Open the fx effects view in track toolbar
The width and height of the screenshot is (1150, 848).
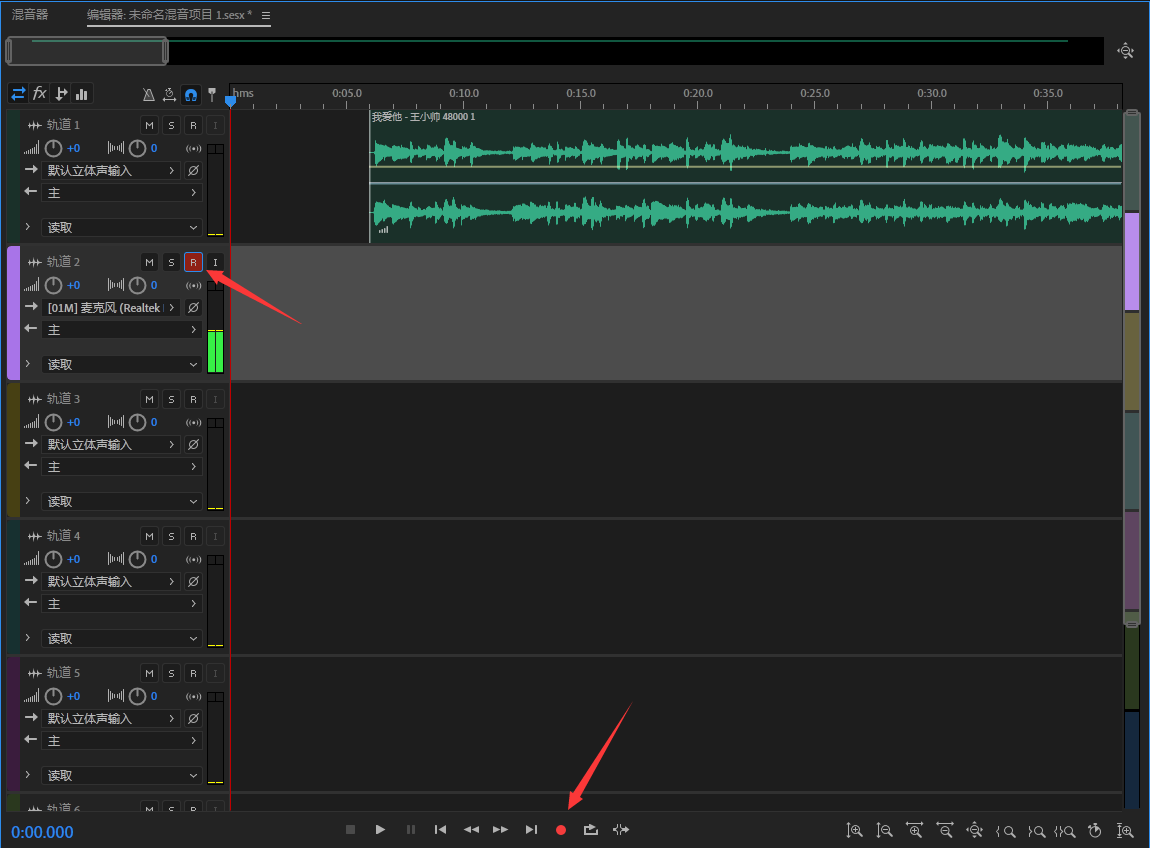40,94
